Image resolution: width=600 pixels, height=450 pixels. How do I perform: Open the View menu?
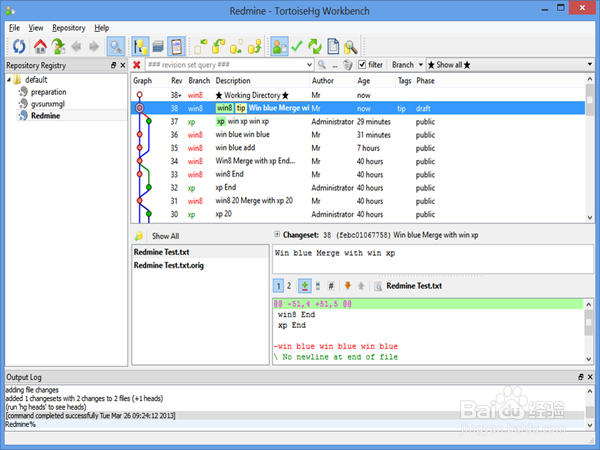click(36, 28)
